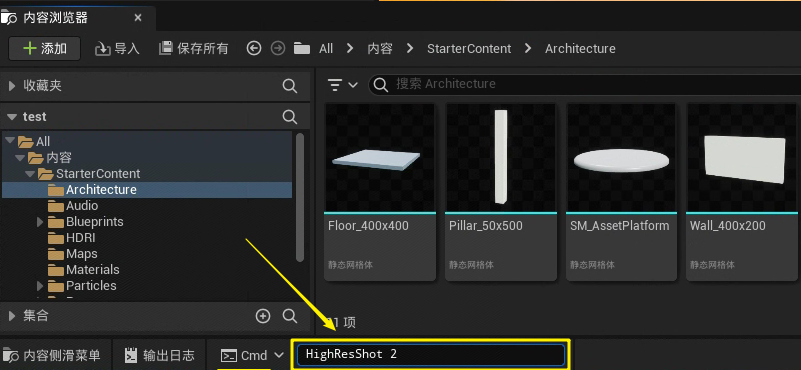Viewport: 801px width, 370px height.
Task: Click the folder tree vertical scrollbar
Action: point(300,197)
